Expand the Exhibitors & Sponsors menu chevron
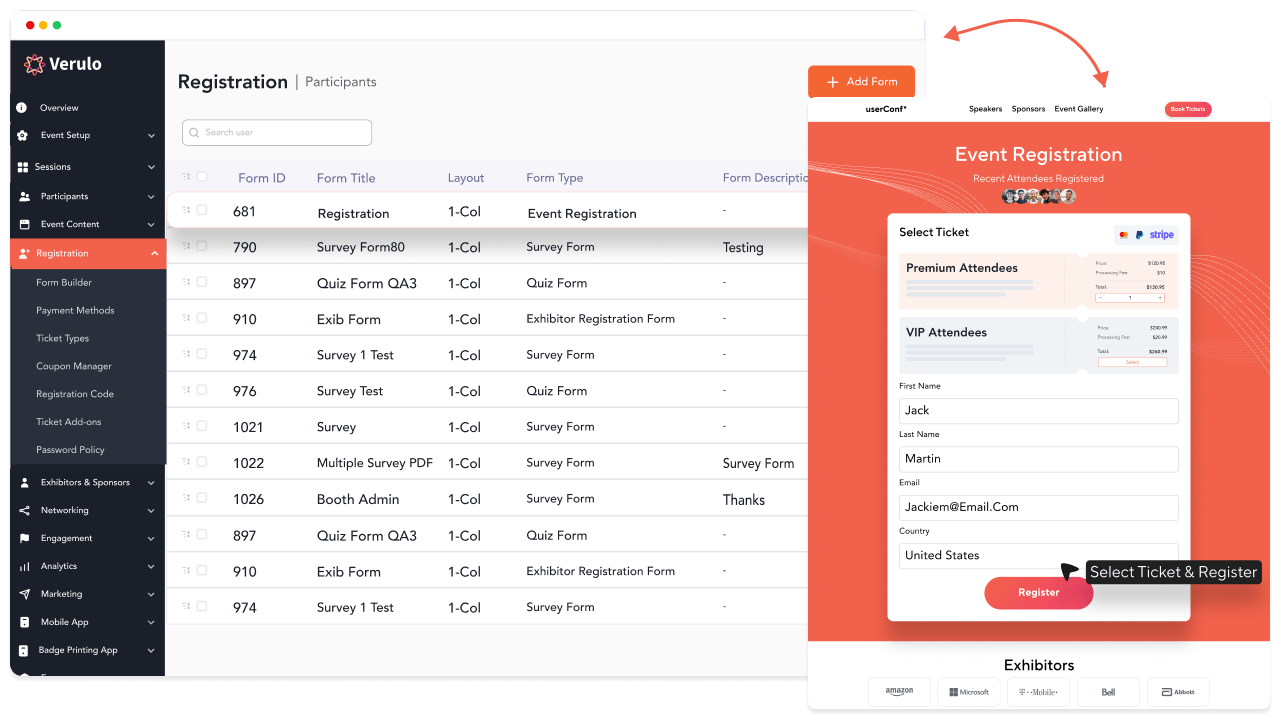 pyautogui.click(x=151, y=483)
